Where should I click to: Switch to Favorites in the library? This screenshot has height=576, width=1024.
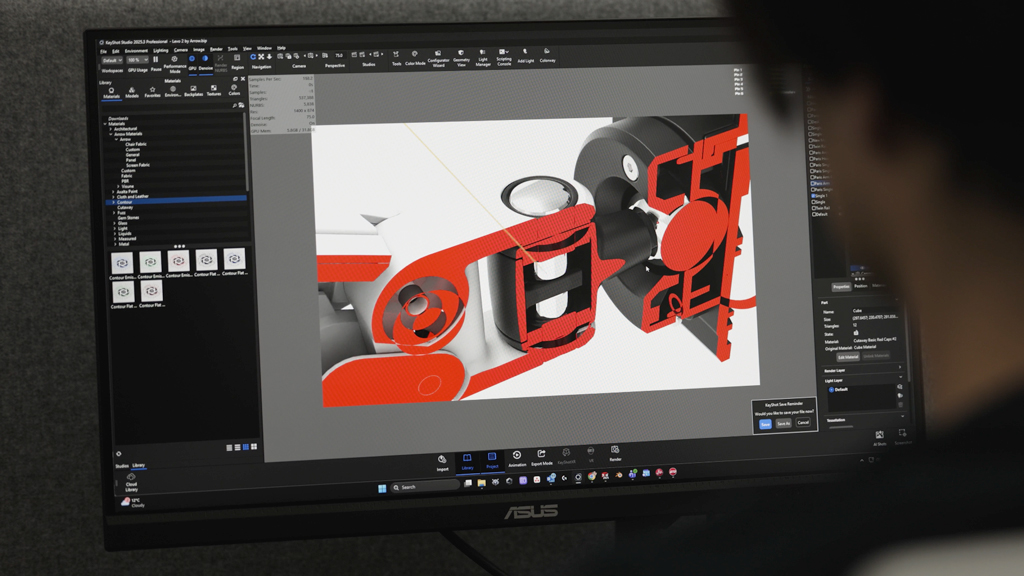point(152,92)
